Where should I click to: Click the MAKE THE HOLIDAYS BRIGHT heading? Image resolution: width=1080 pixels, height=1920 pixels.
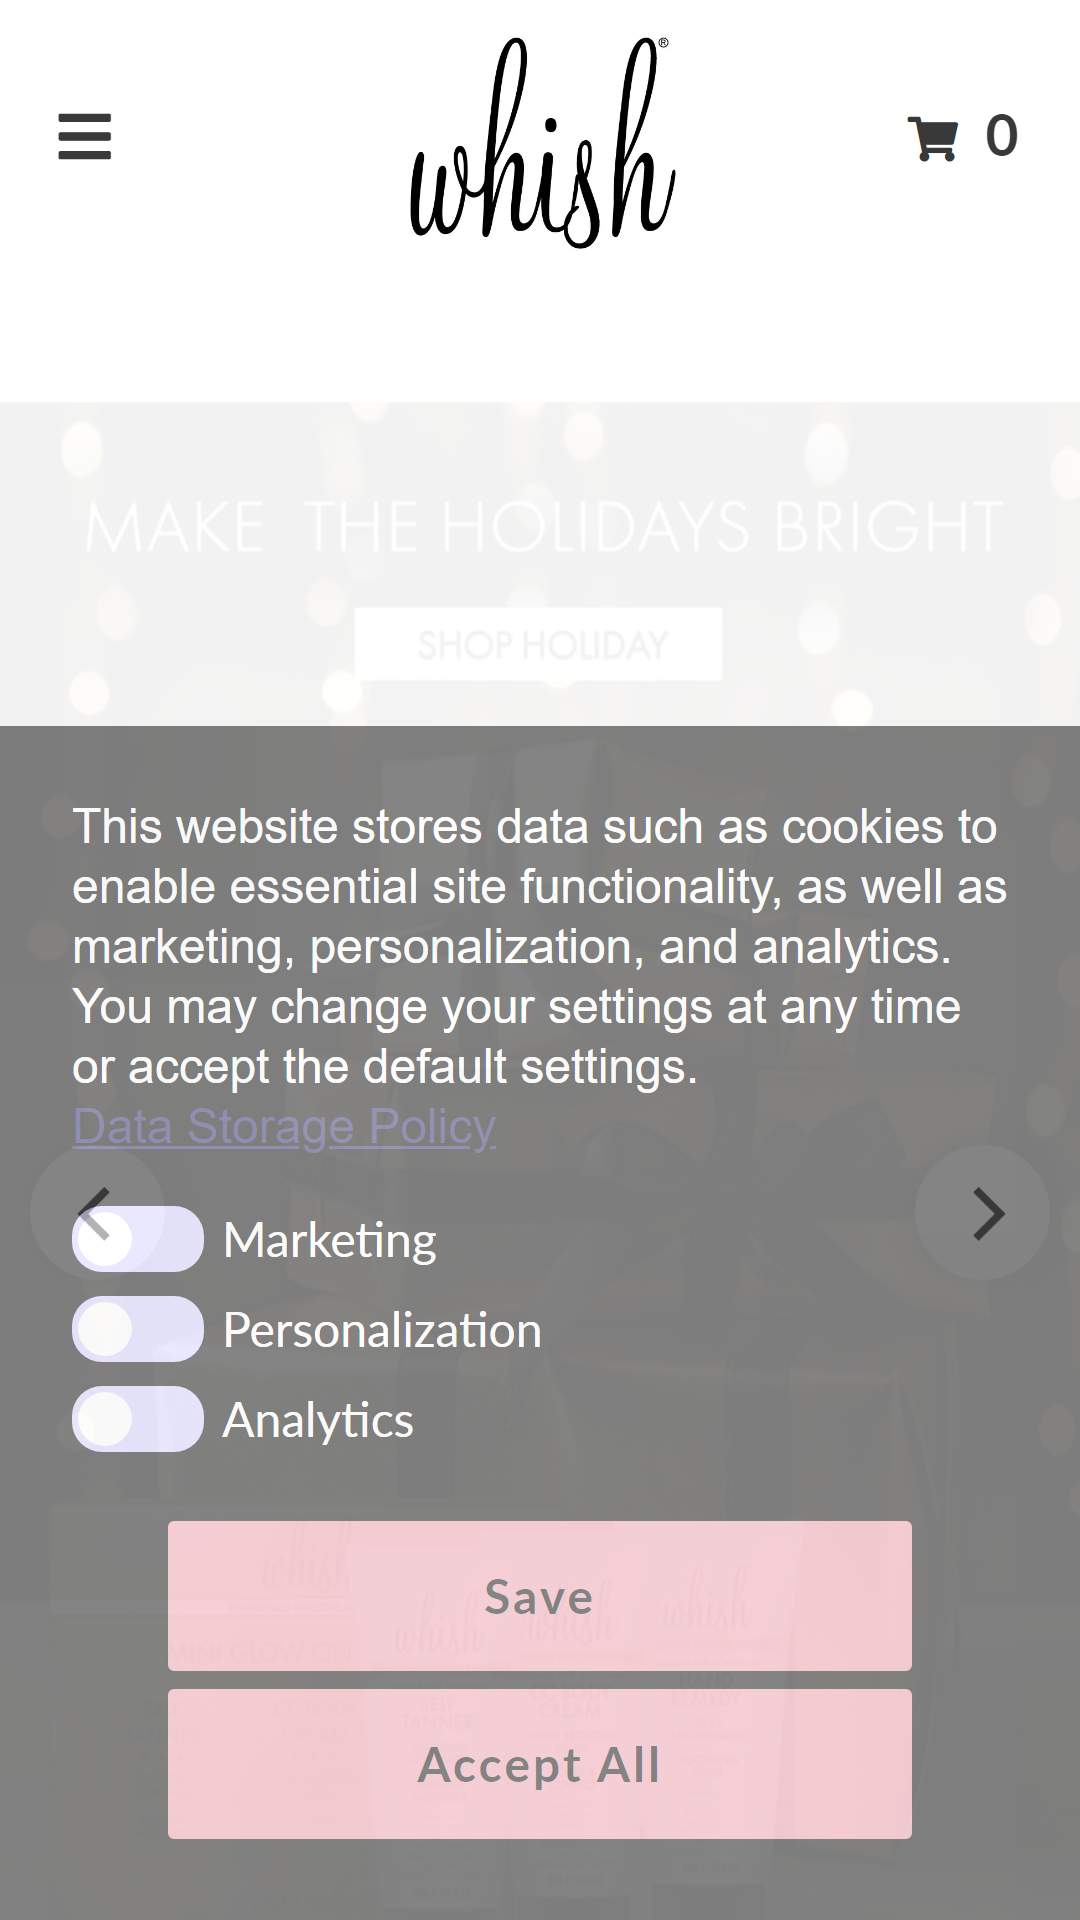pyautogui.click(x=544, y=527)
